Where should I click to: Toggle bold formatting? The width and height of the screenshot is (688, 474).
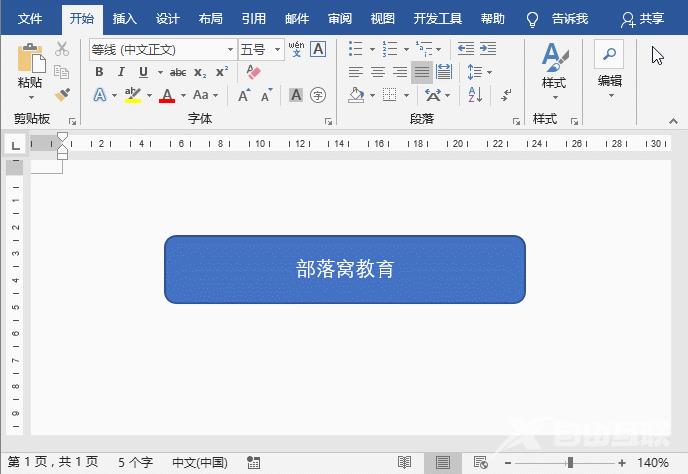coord(99,72)
